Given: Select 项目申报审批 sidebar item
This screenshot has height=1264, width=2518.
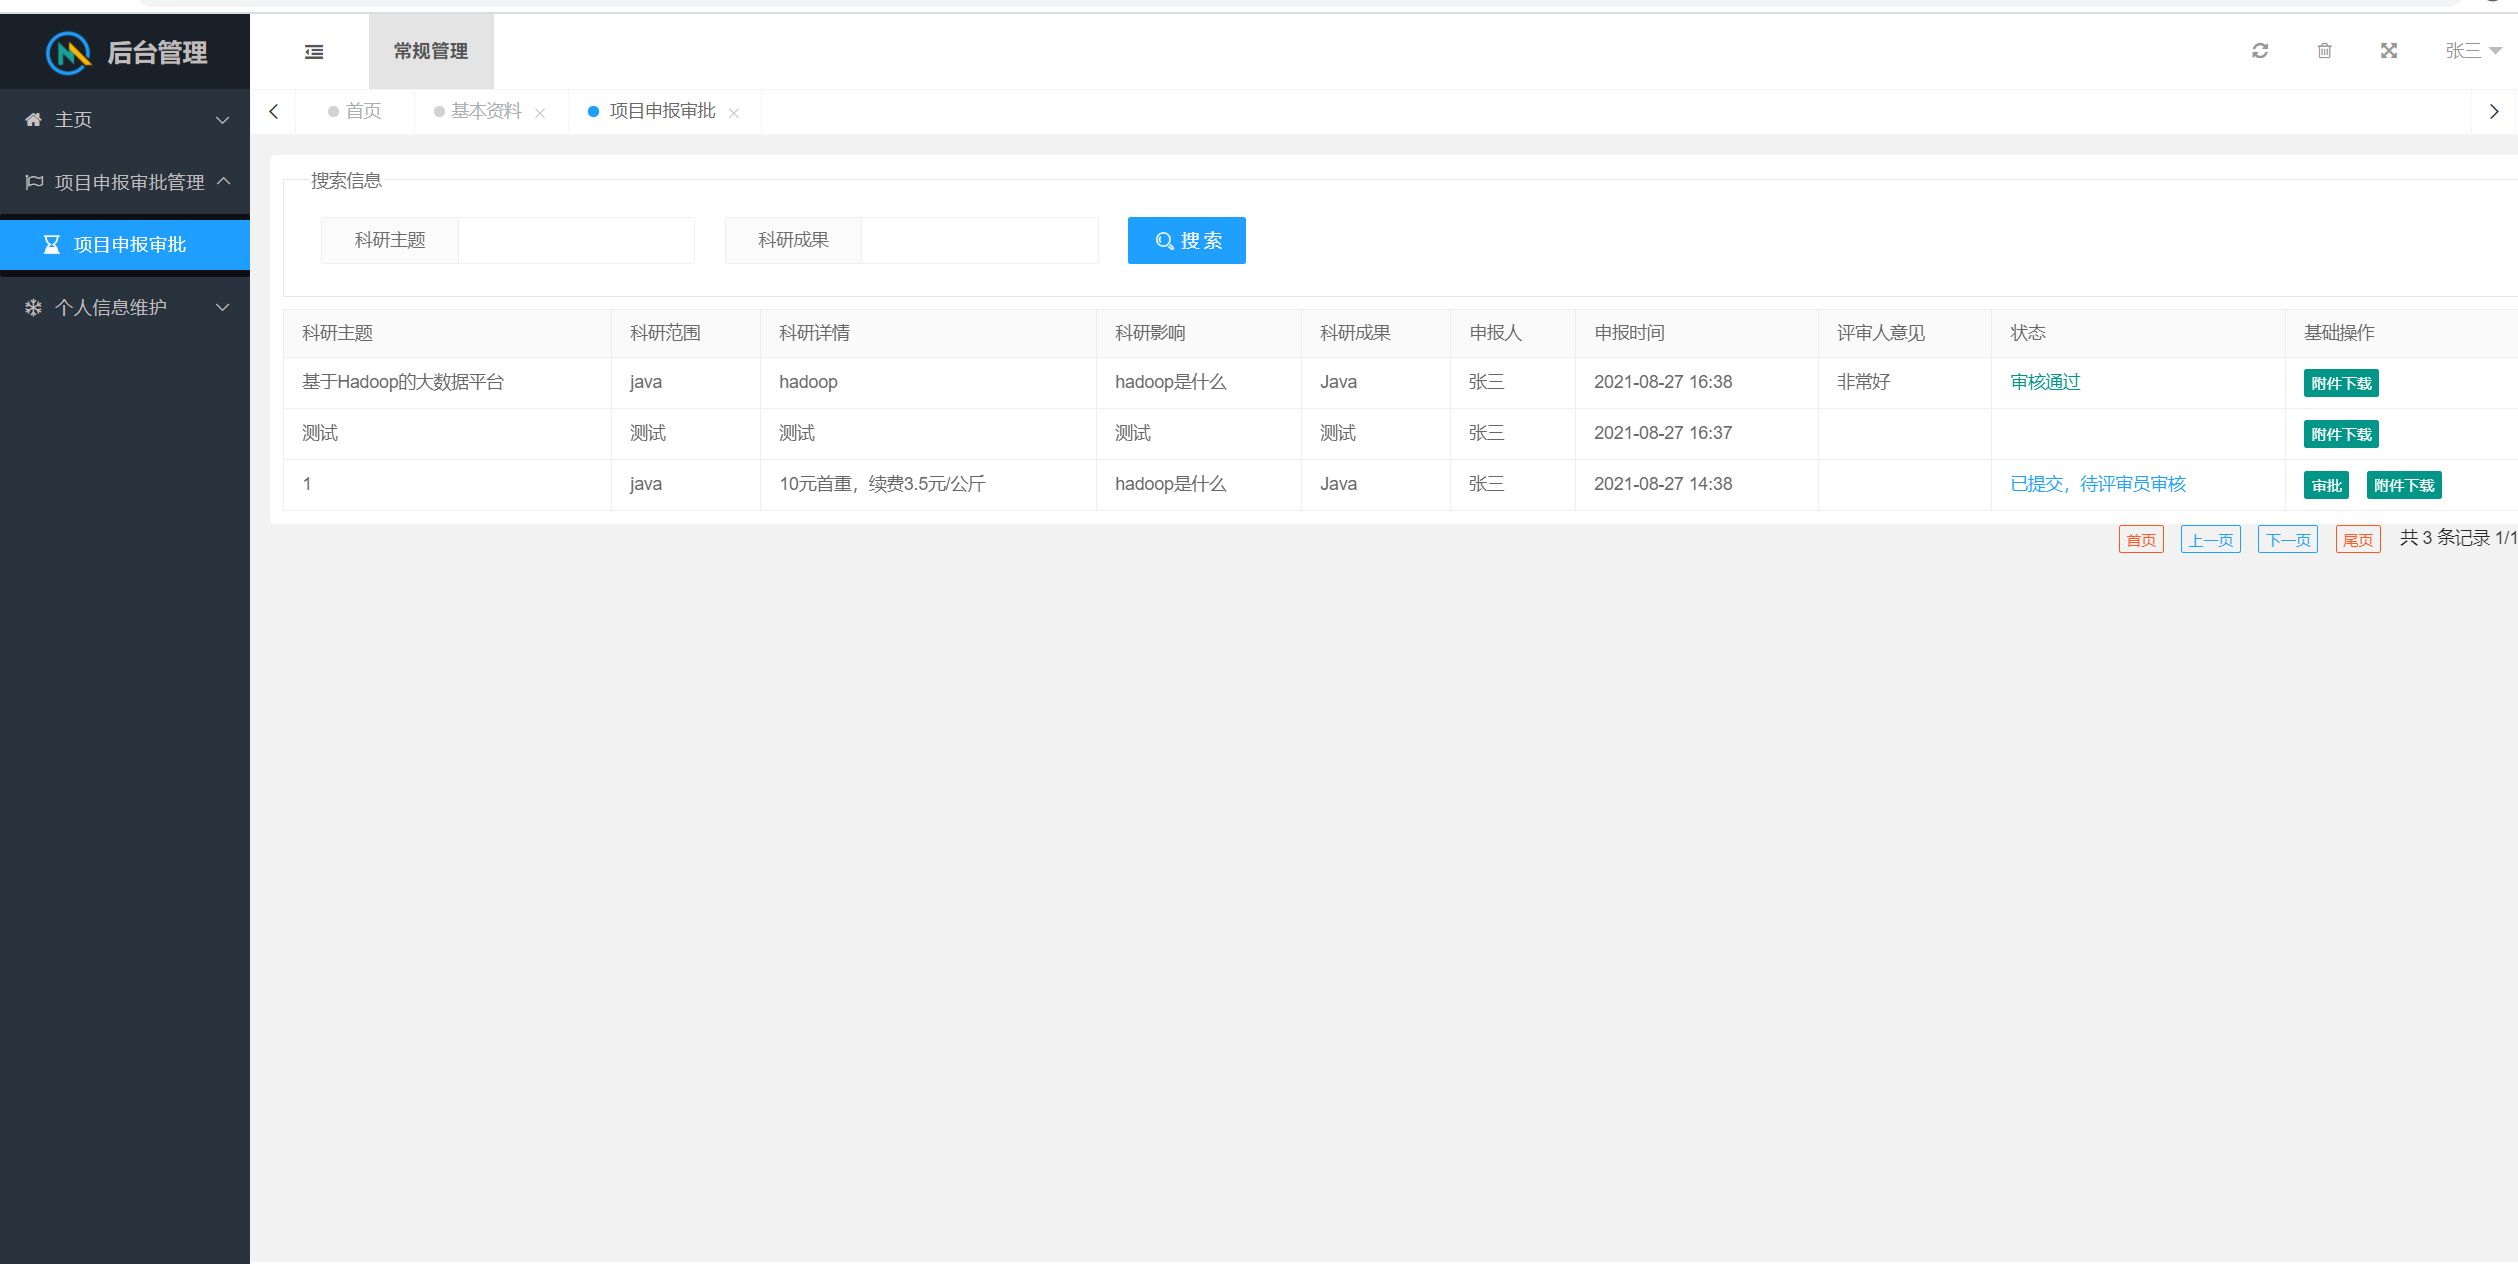Looking at the screenshot, I should point(129,245).
